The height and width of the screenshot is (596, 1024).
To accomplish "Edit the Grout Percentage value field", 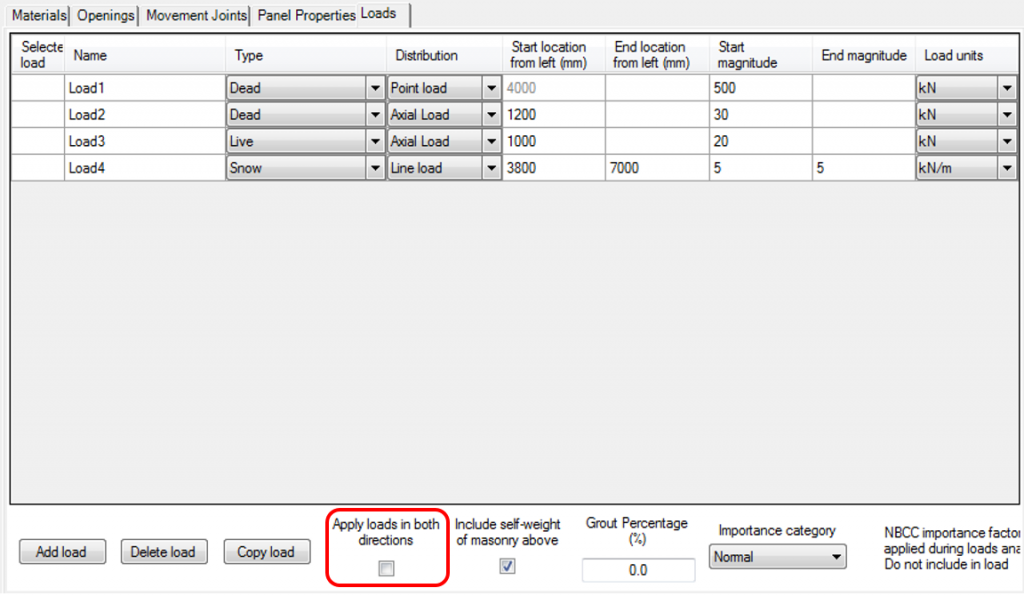I will pyautogui.click(x=637, y=569).
